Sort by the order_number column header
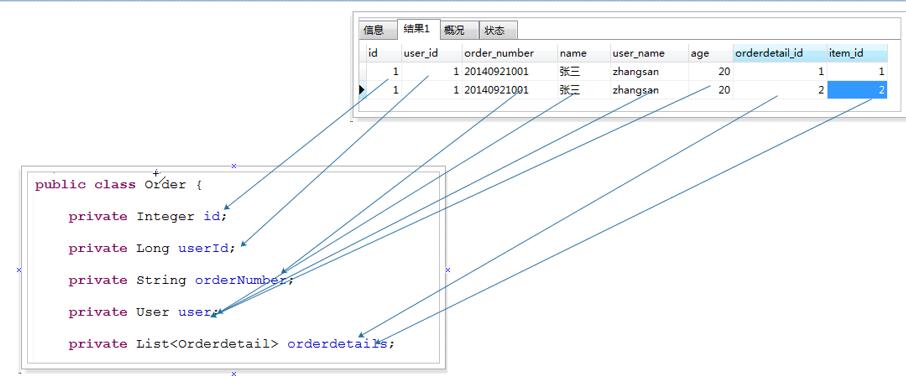 pyautogui.click(x=510, y=53)
